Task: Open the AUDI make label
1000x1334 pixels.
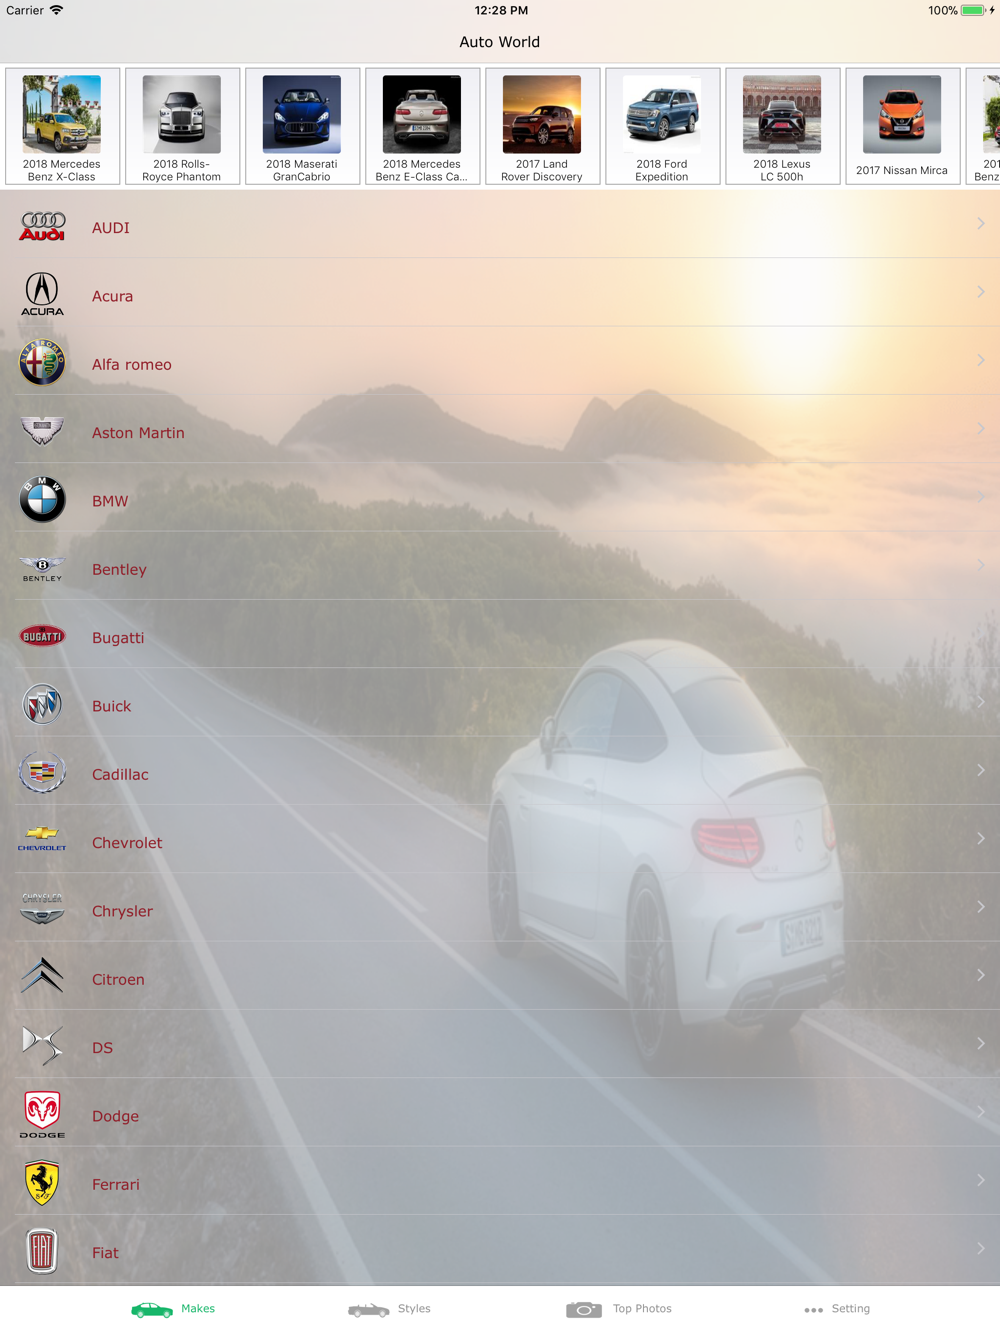Action: pyautogui.click(x=111, y=228)
